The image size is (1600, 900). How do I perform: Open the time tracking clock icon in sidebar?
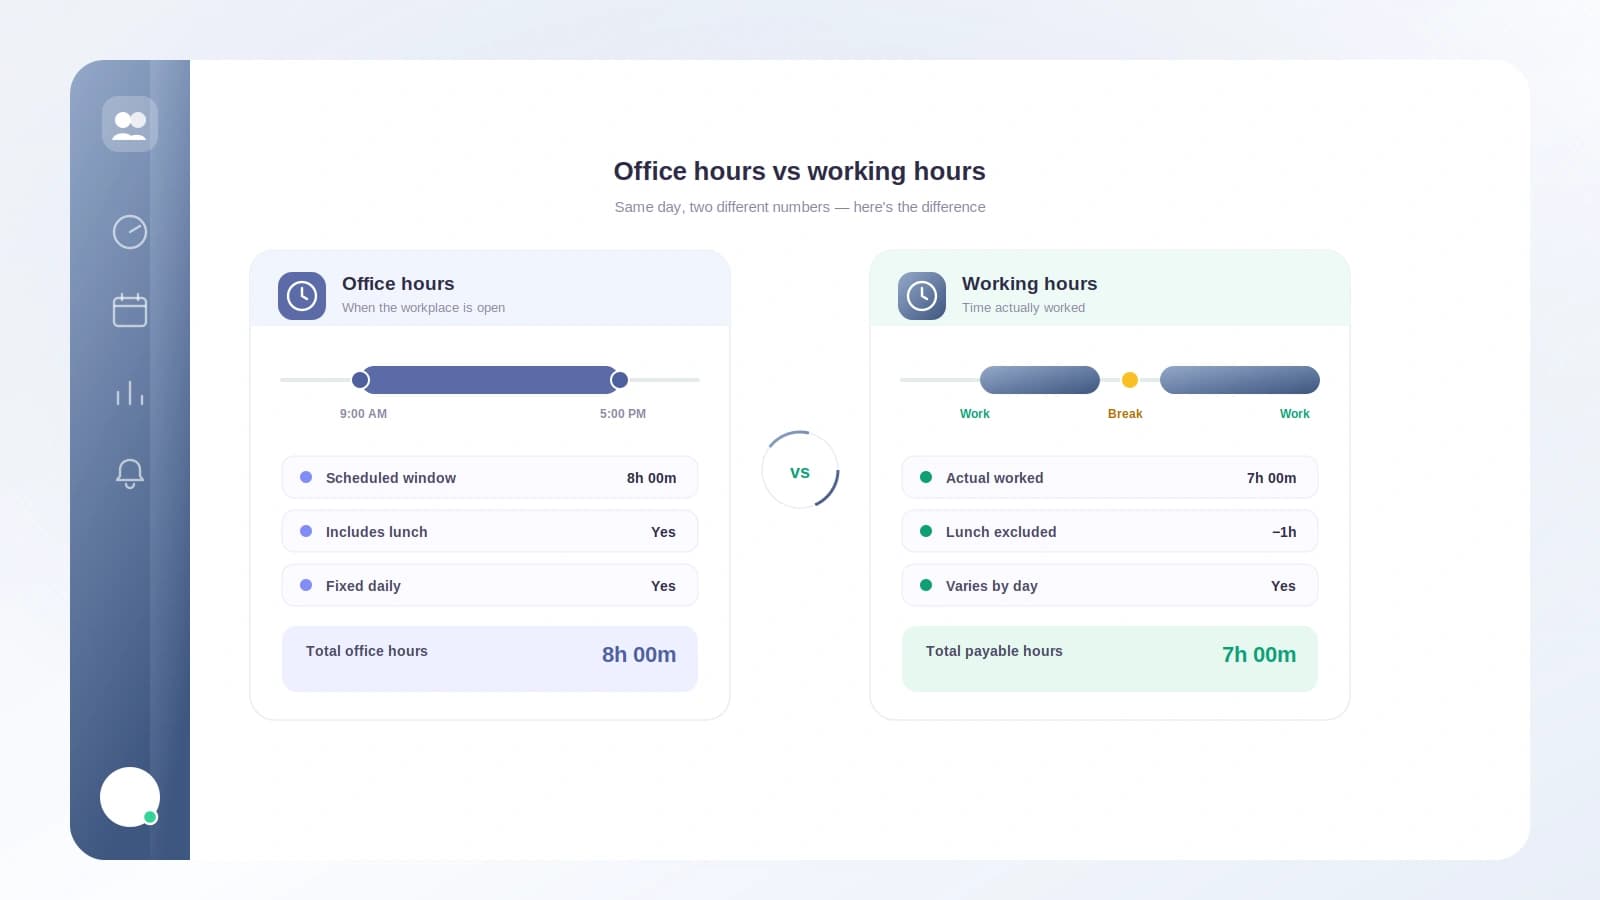point(130,232)
